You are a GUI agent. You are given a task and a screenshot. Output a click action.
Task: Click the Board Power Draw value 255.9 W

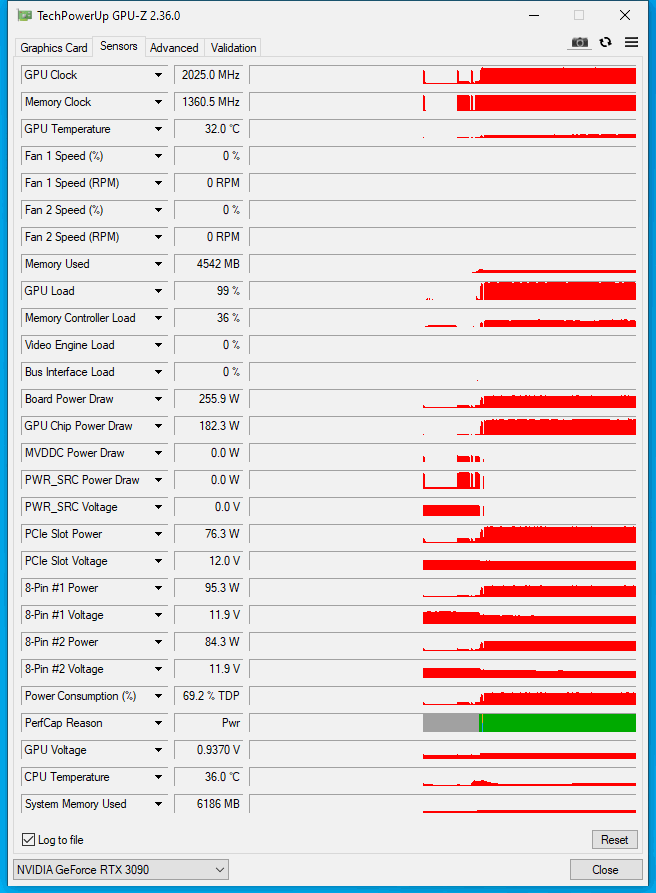[209, 399]
